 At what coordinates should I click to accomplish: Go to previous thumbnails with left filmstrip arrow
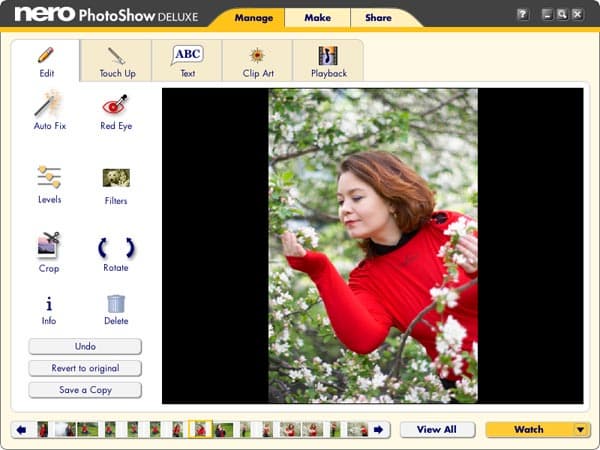point(21,430)
